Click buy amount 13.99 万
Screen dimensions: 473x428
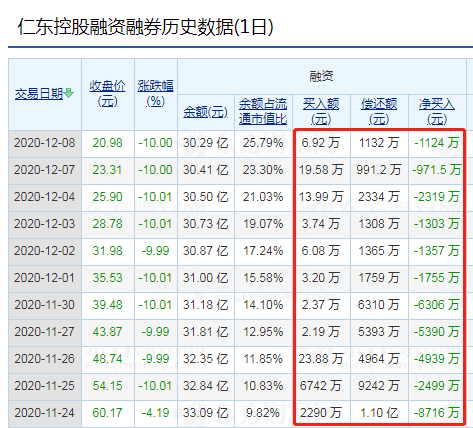tap(321, 197)
